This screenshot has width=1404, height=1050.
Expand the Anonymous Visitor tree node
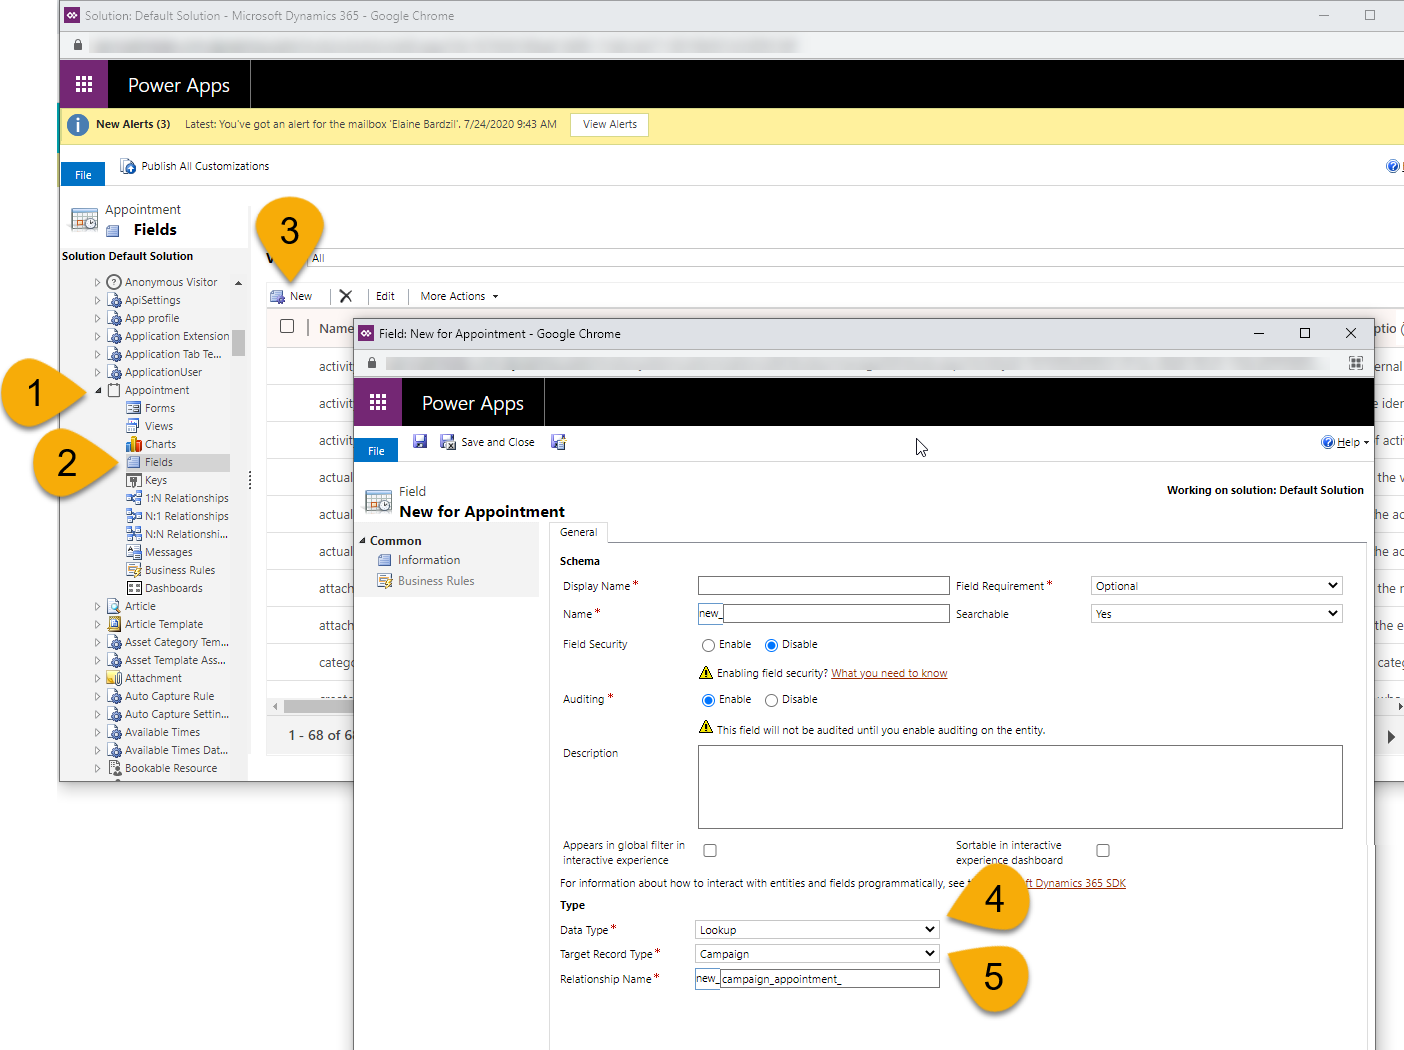tap(98, 282)
